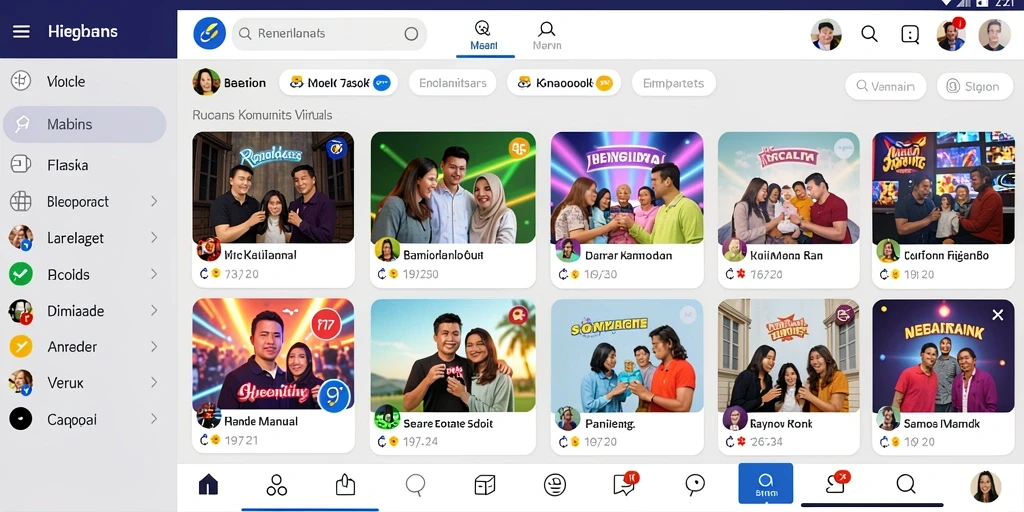This screenshot has width=1024, height=512.
Task: Click the blue circular app logo
Action: point(209,33)
